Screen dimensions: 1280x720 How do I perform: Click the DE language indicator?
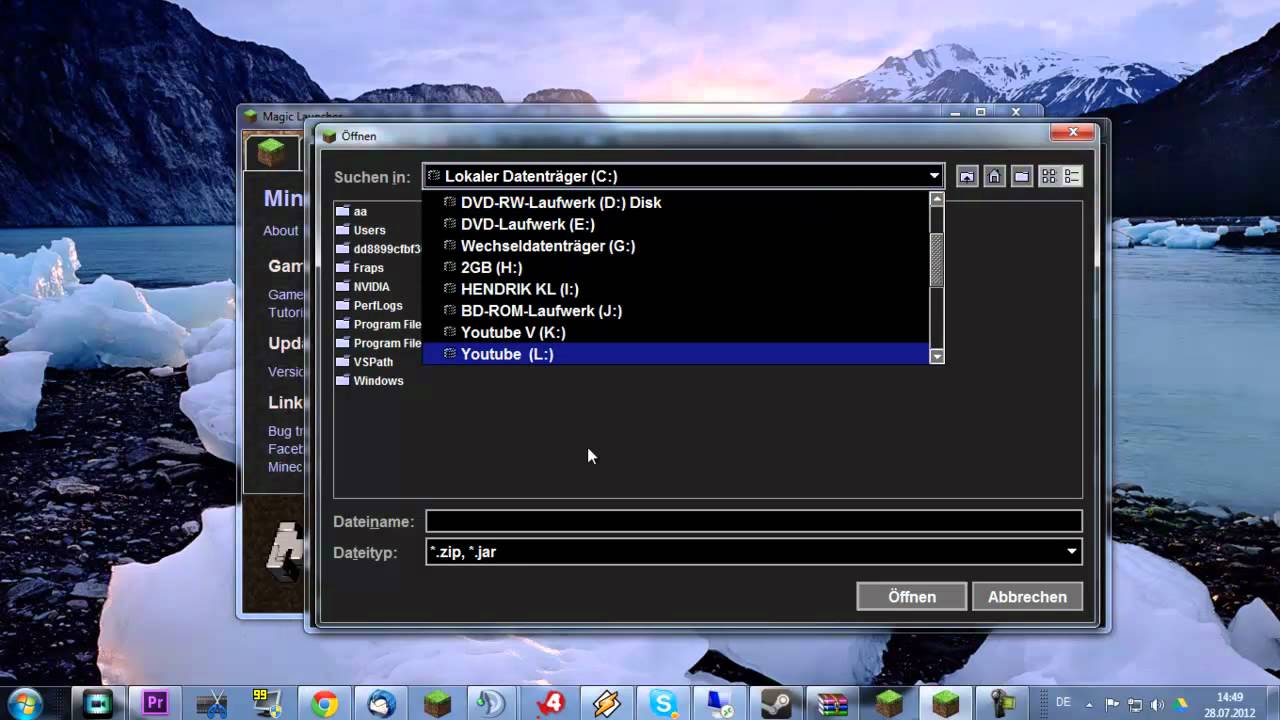1063,703
